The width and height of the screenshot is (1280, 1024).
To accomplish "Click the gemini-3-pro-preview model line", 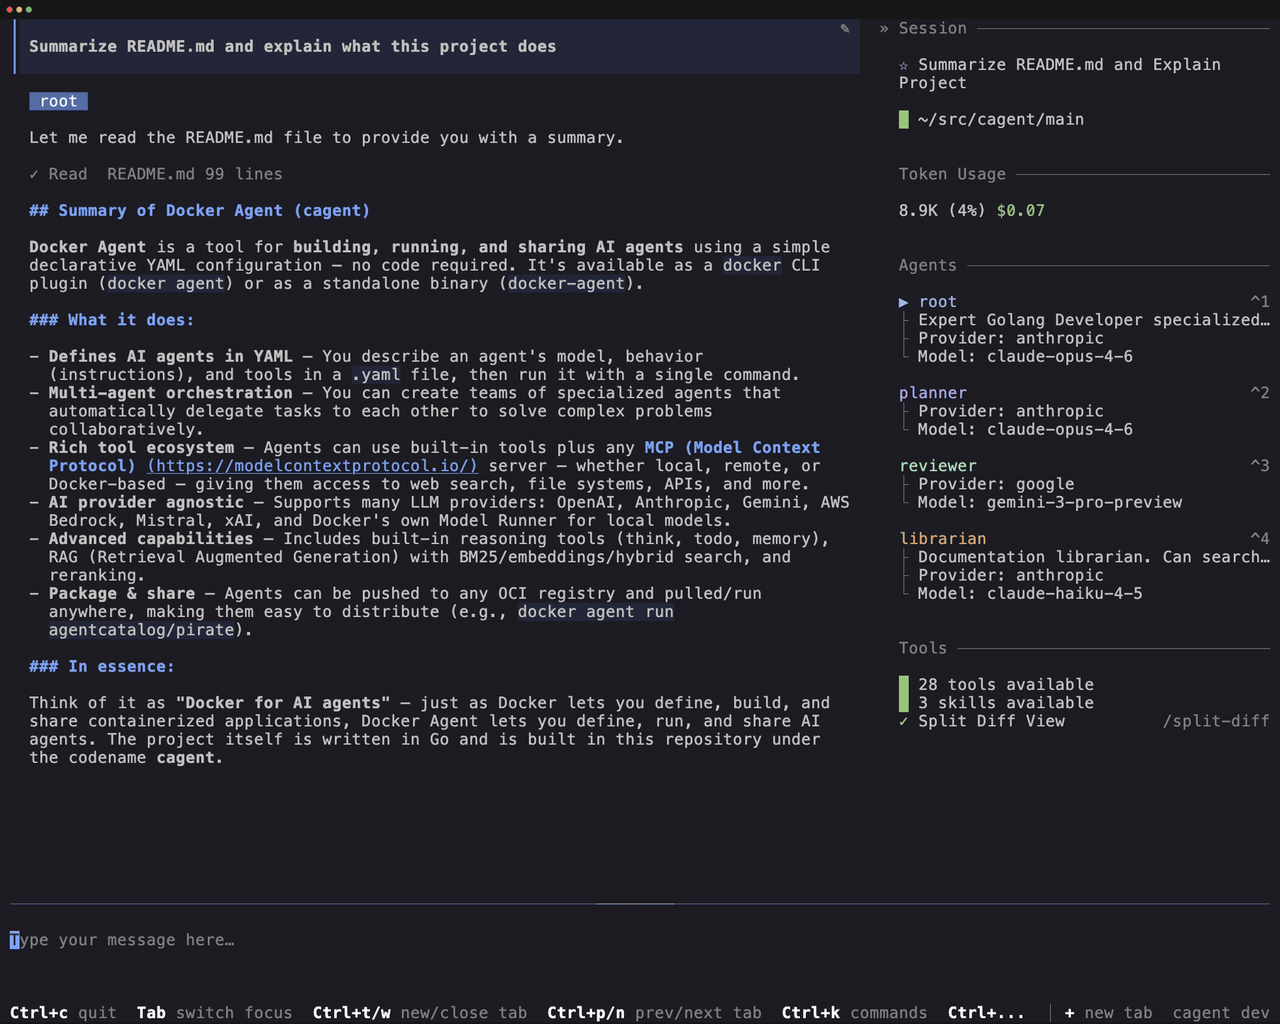I will click(1050, 503).
